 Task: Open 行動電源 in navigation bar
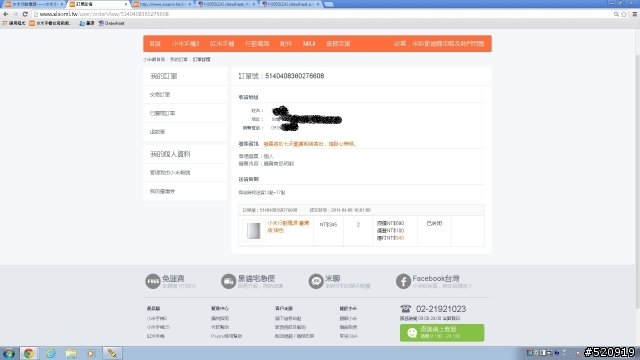pos(257,44)
